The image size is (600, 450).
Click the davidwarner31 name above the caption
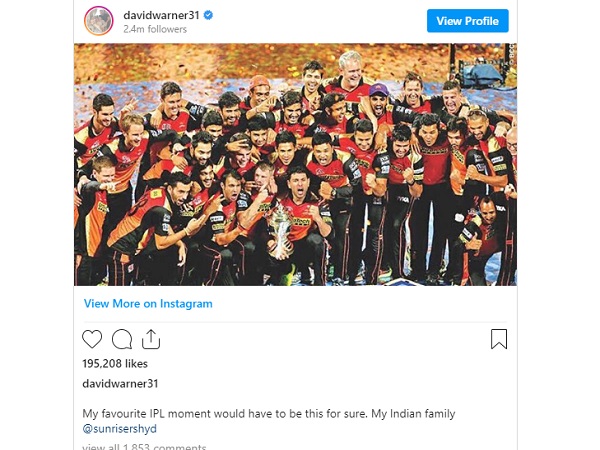click(120, 383)
